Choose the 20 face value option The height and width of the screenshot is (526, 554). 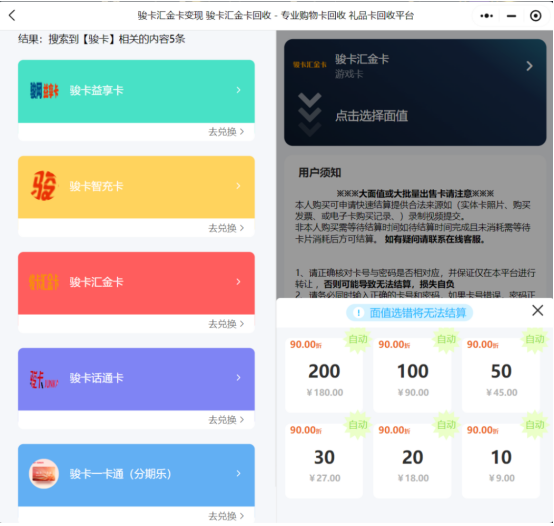[412, 461]
